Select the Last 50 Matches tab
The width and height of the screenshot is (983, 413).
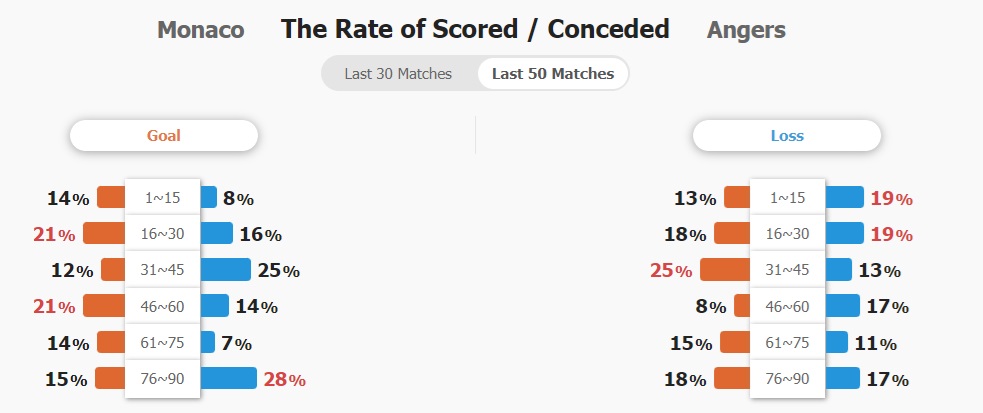click(x=553, y=74)
